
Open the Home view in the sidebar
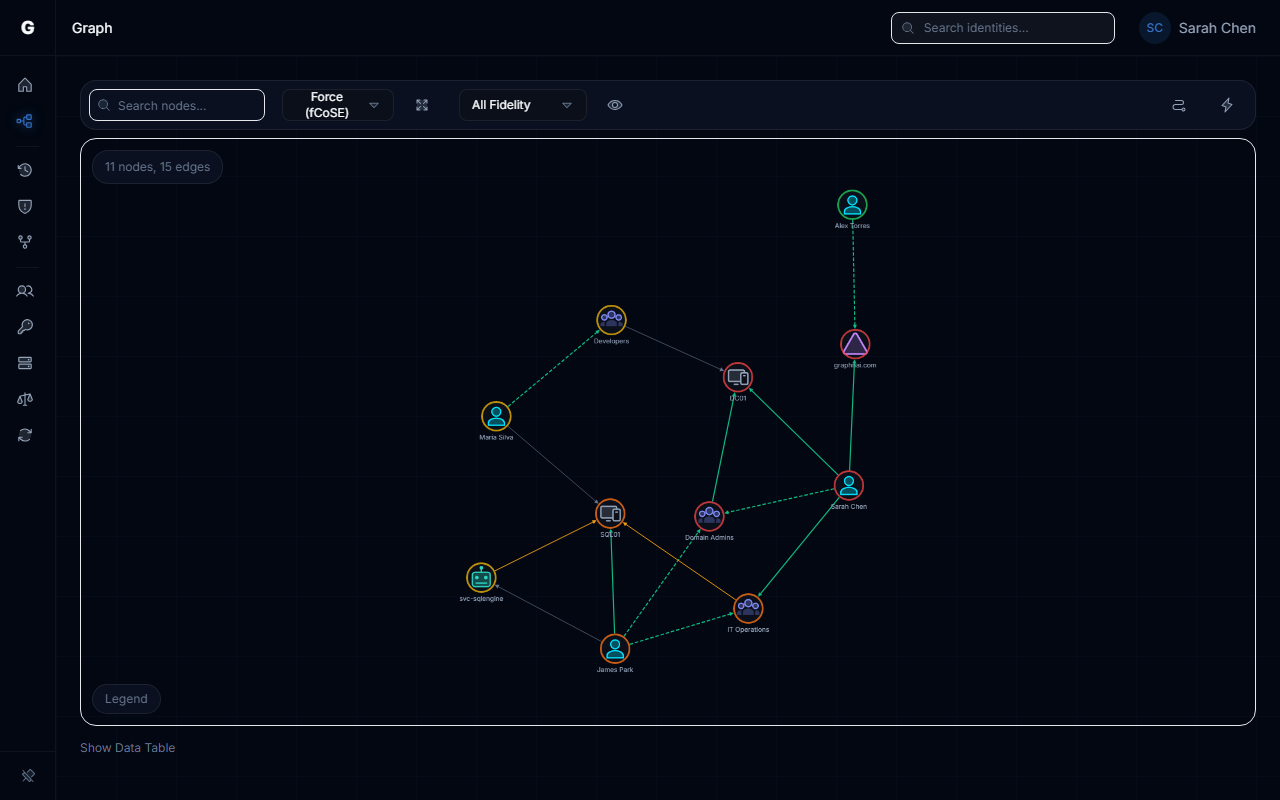pyautogui.click(x=25, y=85)
